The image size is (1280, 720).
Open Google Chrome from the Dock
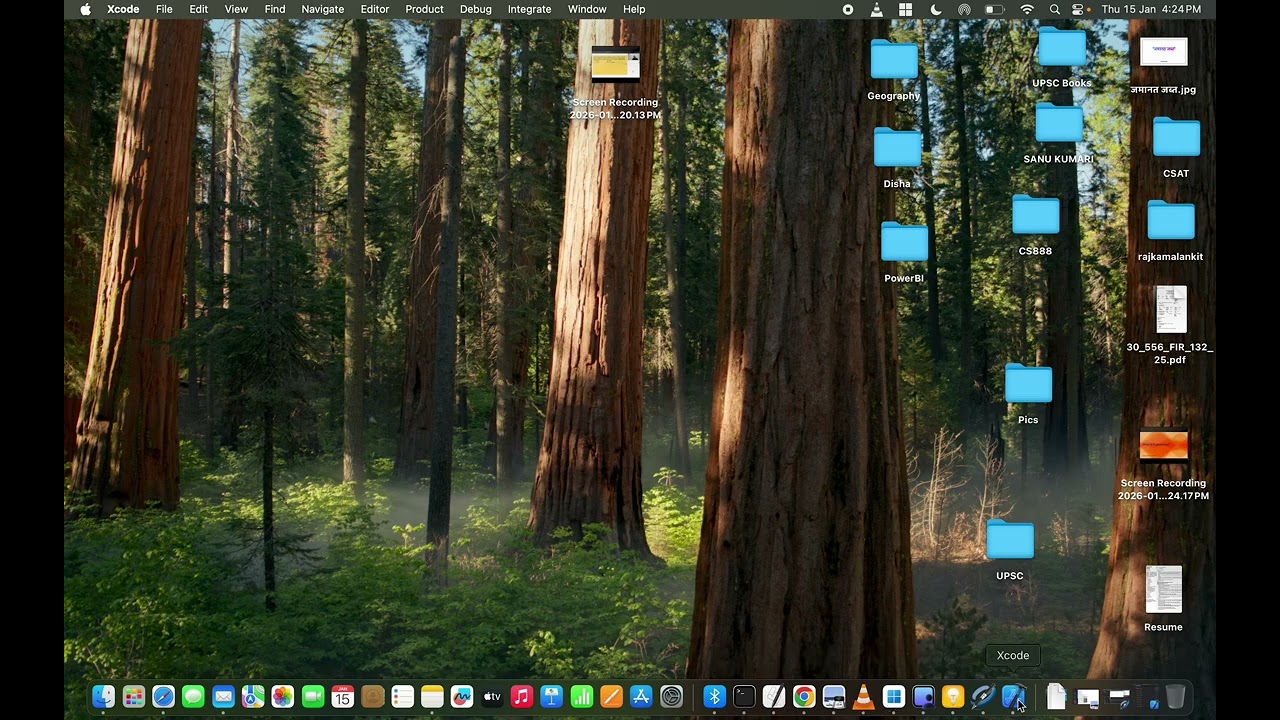[804, 697]
